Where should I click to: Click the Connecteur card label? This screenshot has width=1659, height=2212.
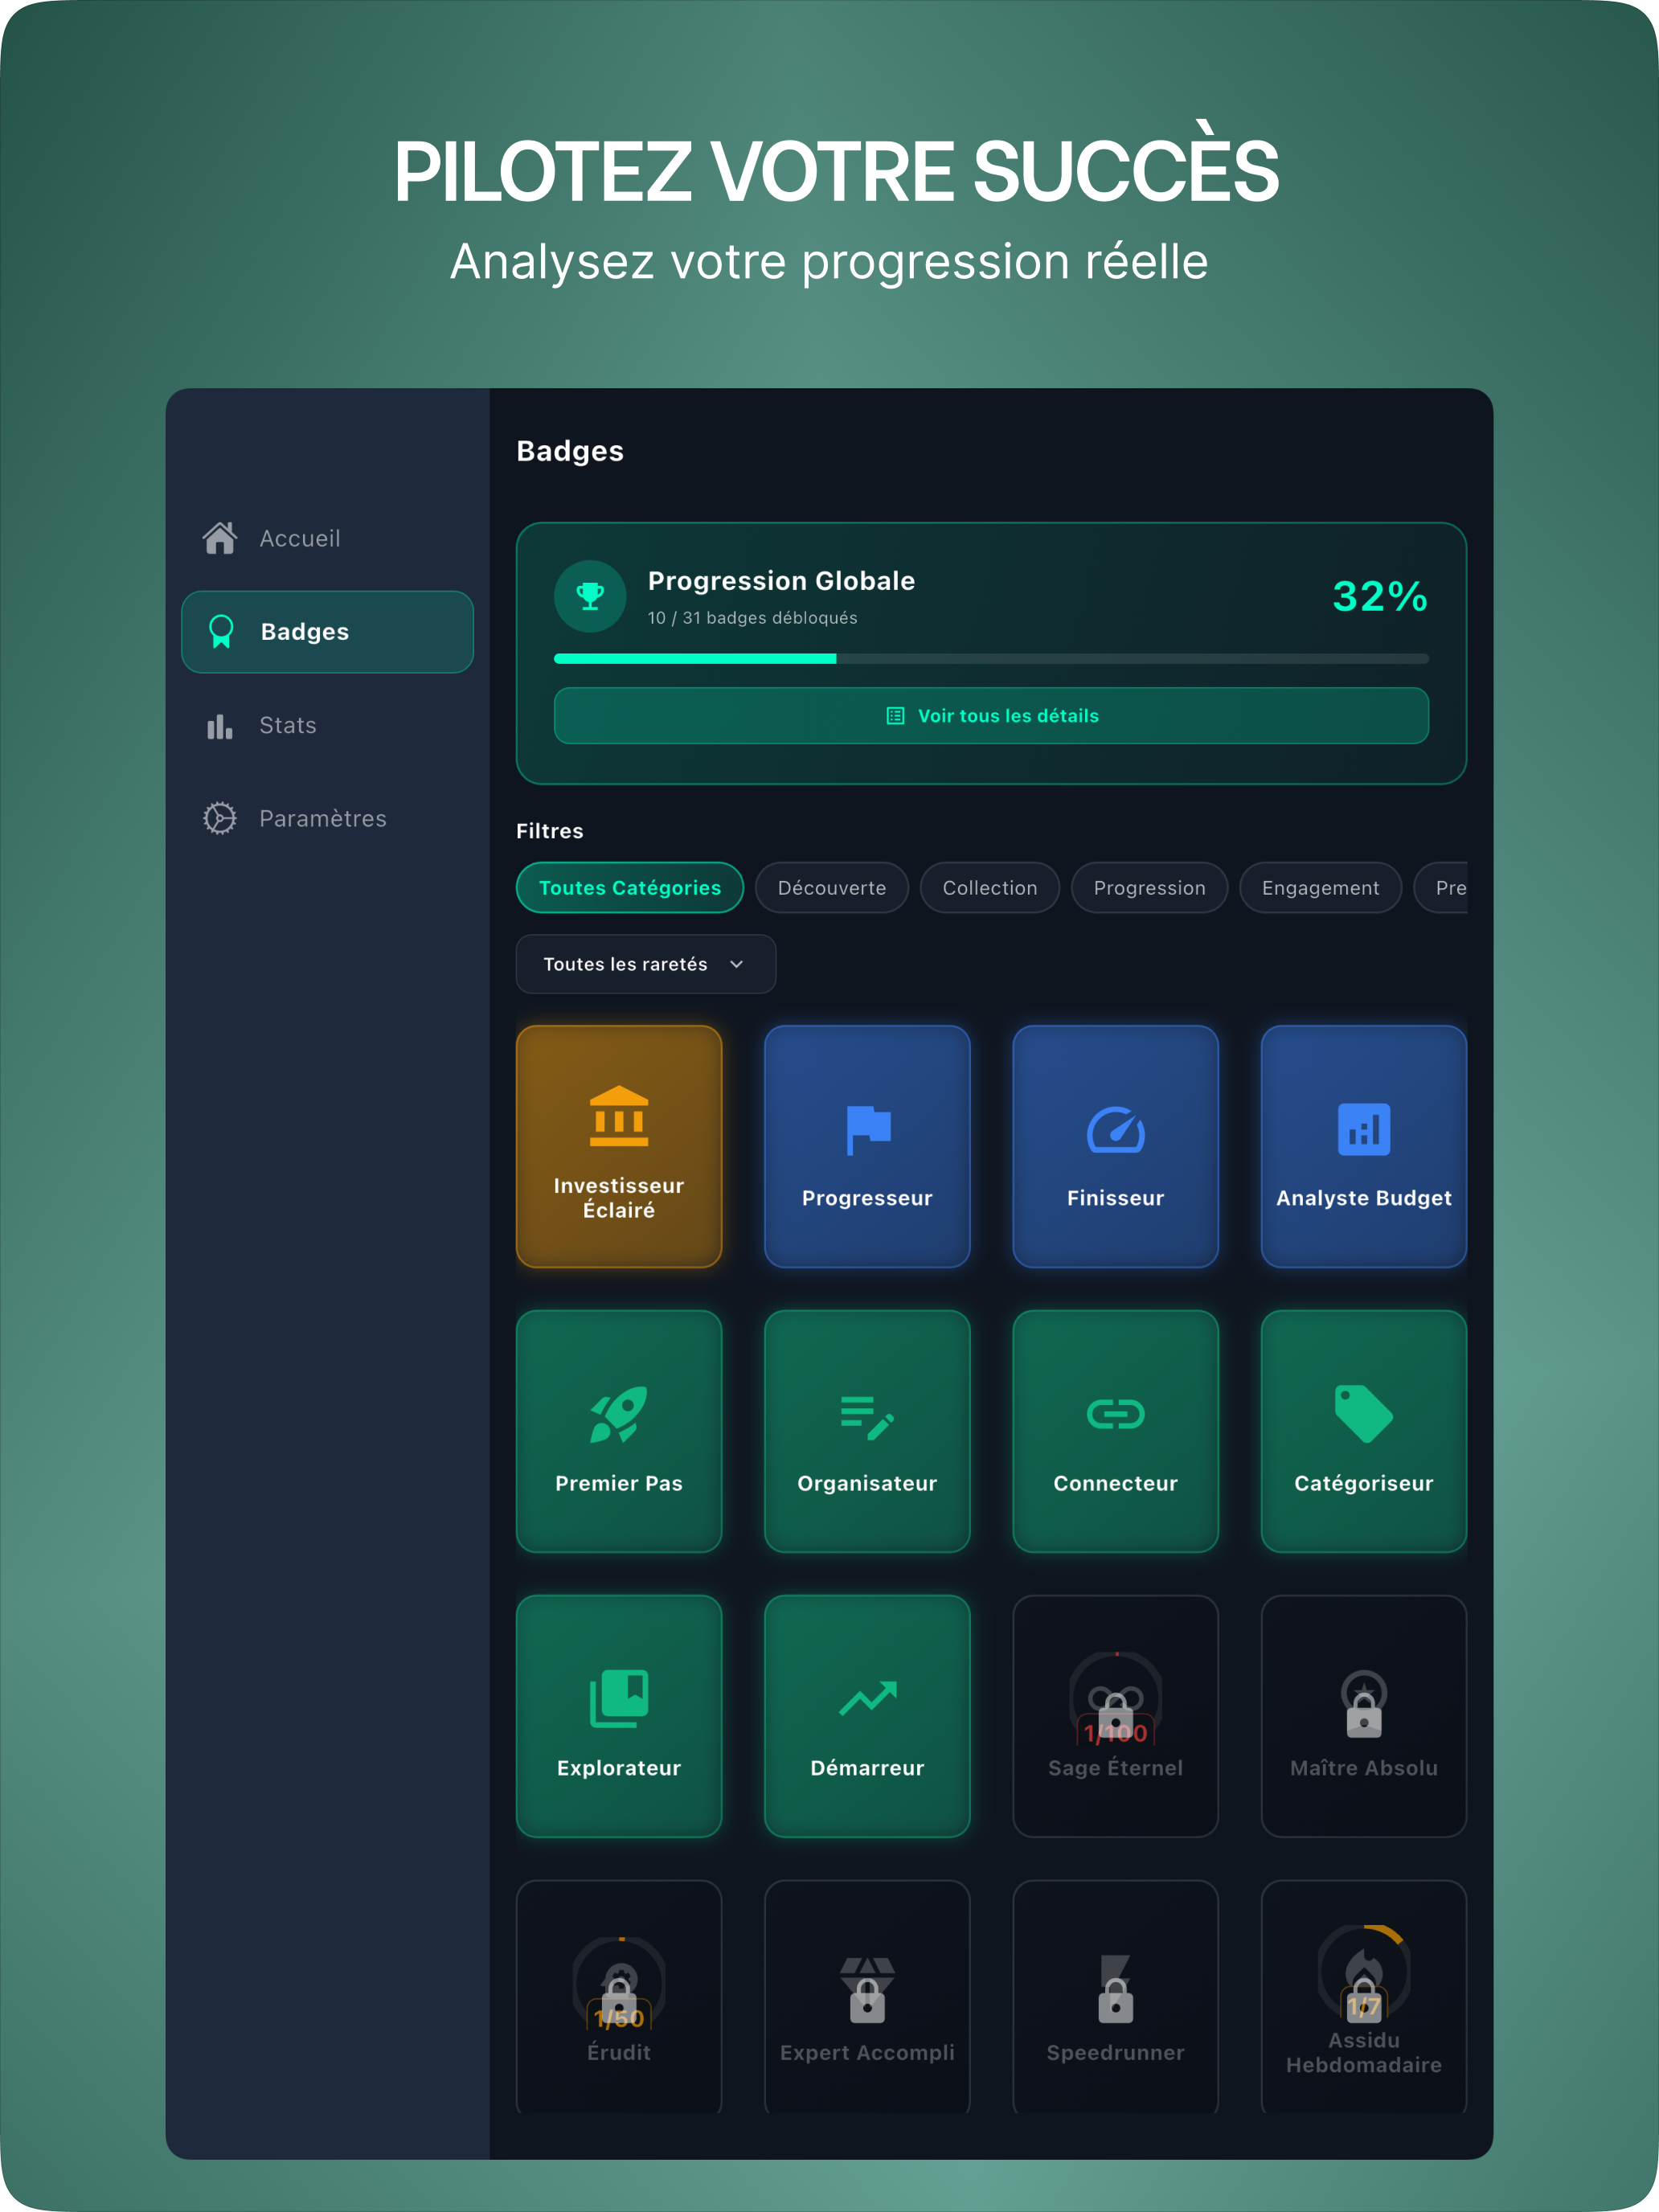coord(1116,1483)
